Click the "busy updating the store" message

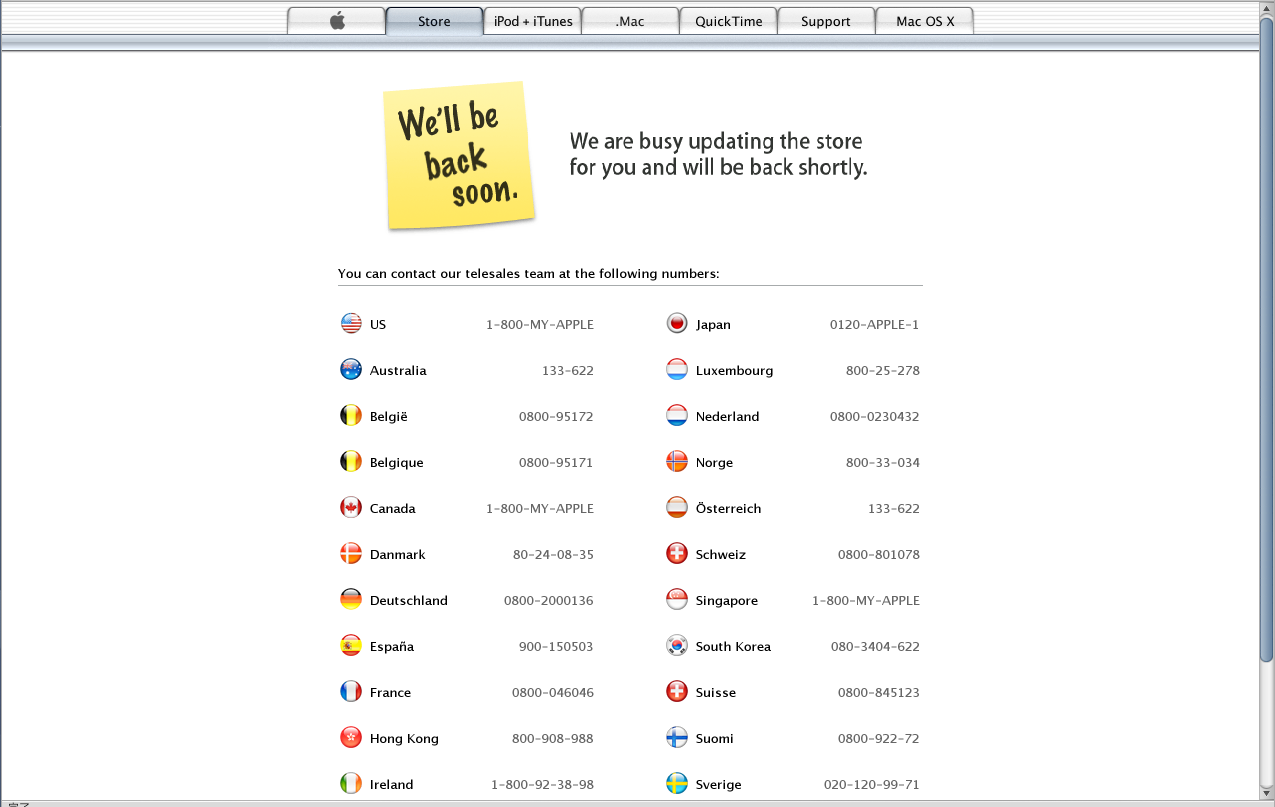(x=718, y=154)
